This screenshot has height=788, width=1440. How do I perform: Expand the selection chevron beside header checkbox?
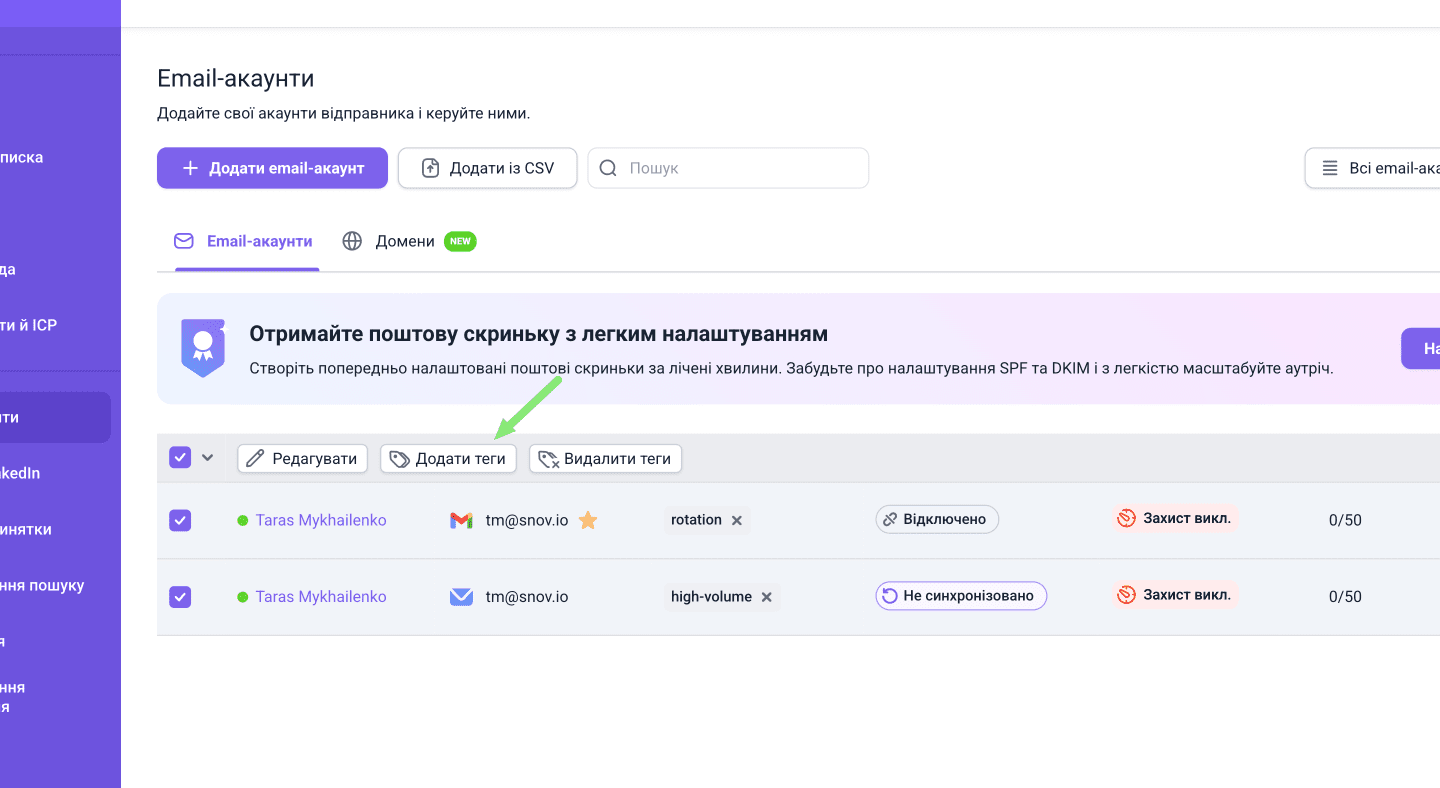coord(208,458)
